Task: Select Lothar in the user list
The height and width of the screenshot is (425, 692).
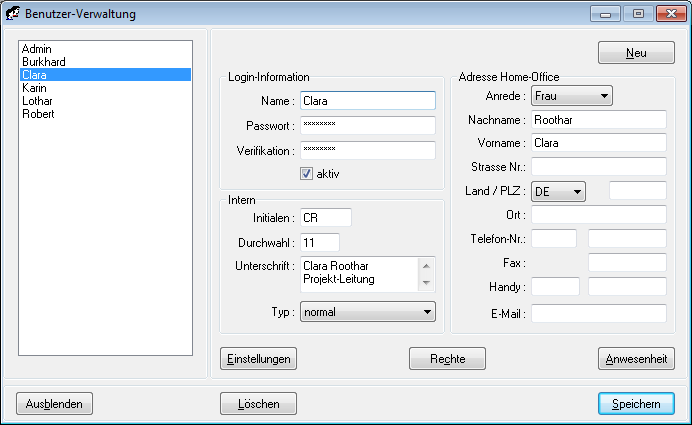Action: pyautogui.click(x=38, y=101)
